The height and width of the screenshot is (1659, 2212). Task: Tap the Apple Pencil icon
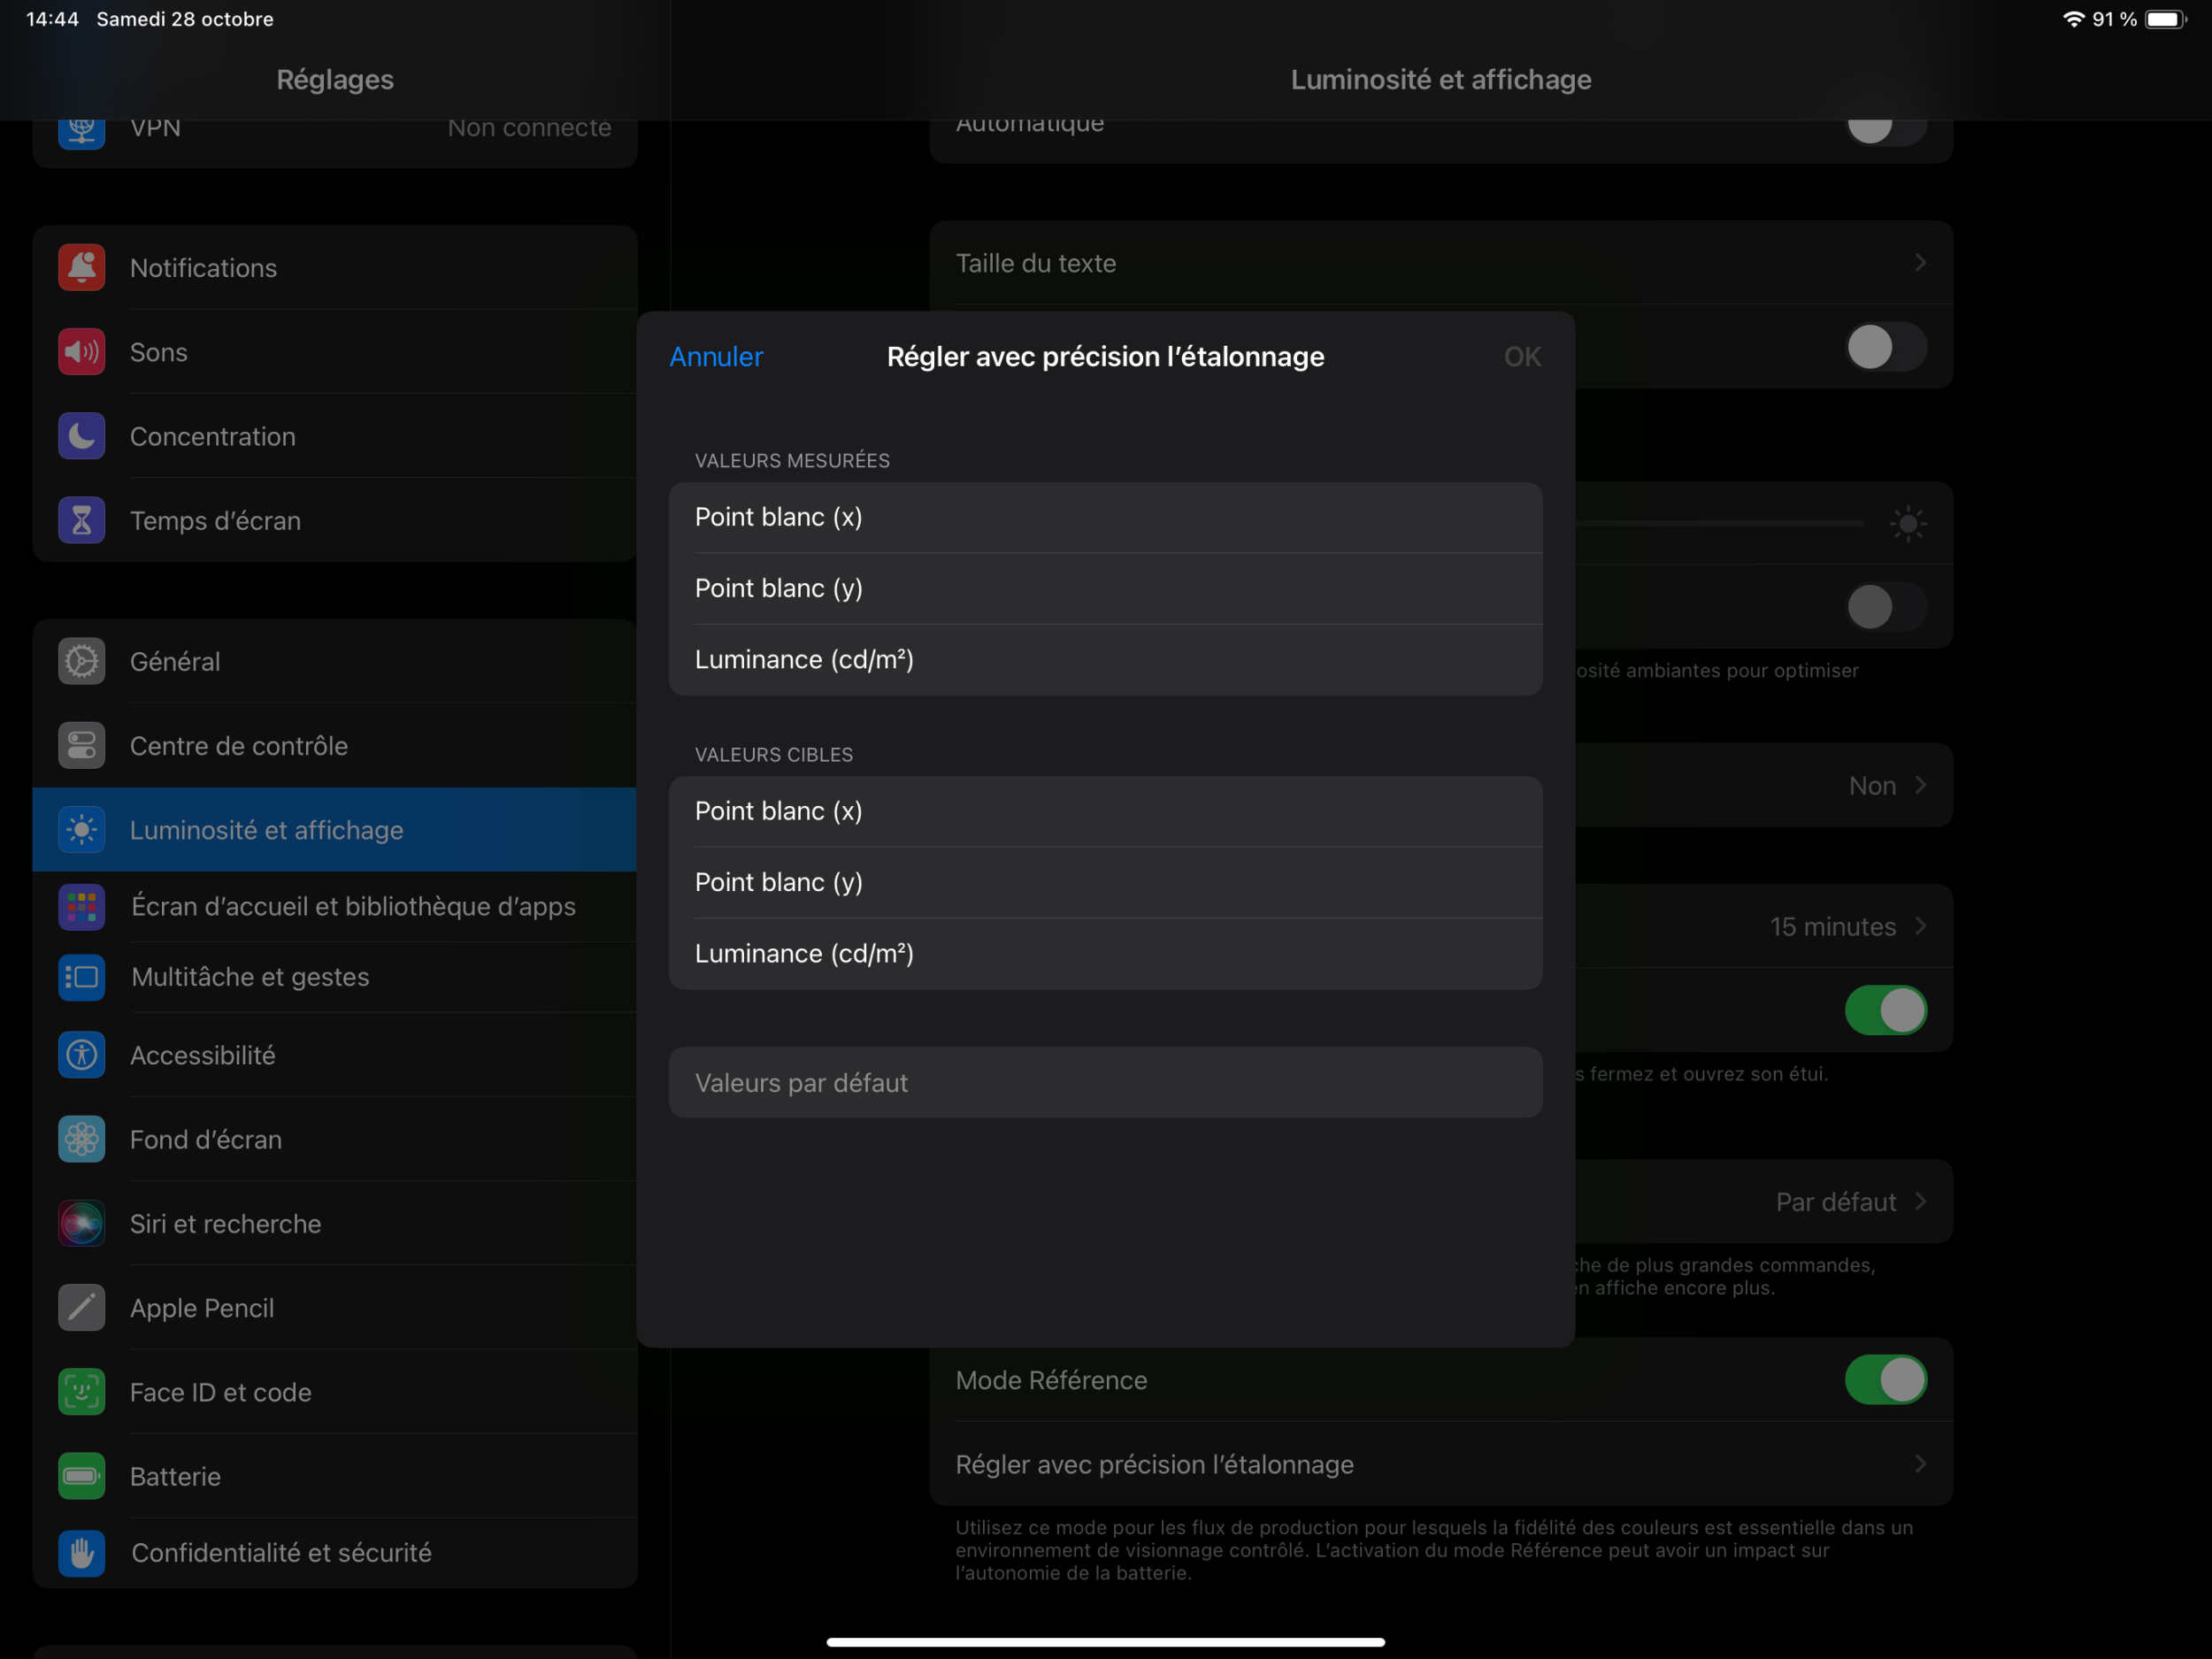coord(81,1307)
